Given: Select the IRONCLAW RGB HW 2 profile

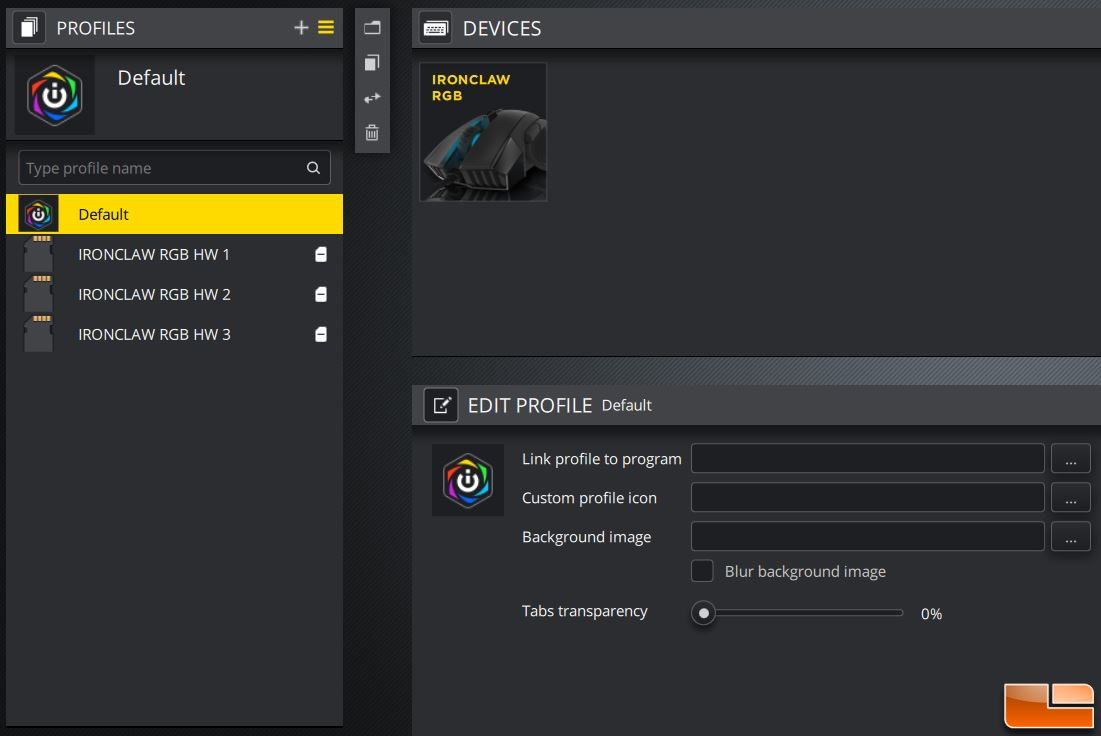Looking at the screenshot, I should [174, 294].
